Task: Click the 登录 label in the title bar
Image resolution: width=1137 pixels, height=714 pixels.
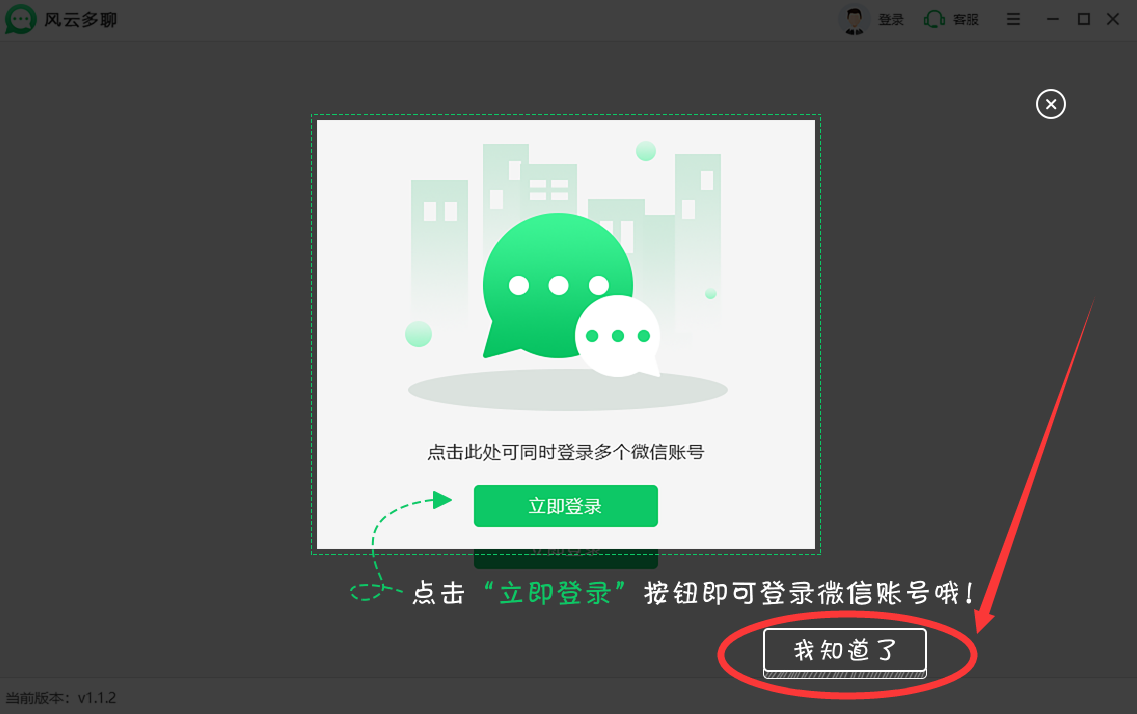Action: [889, 19]
